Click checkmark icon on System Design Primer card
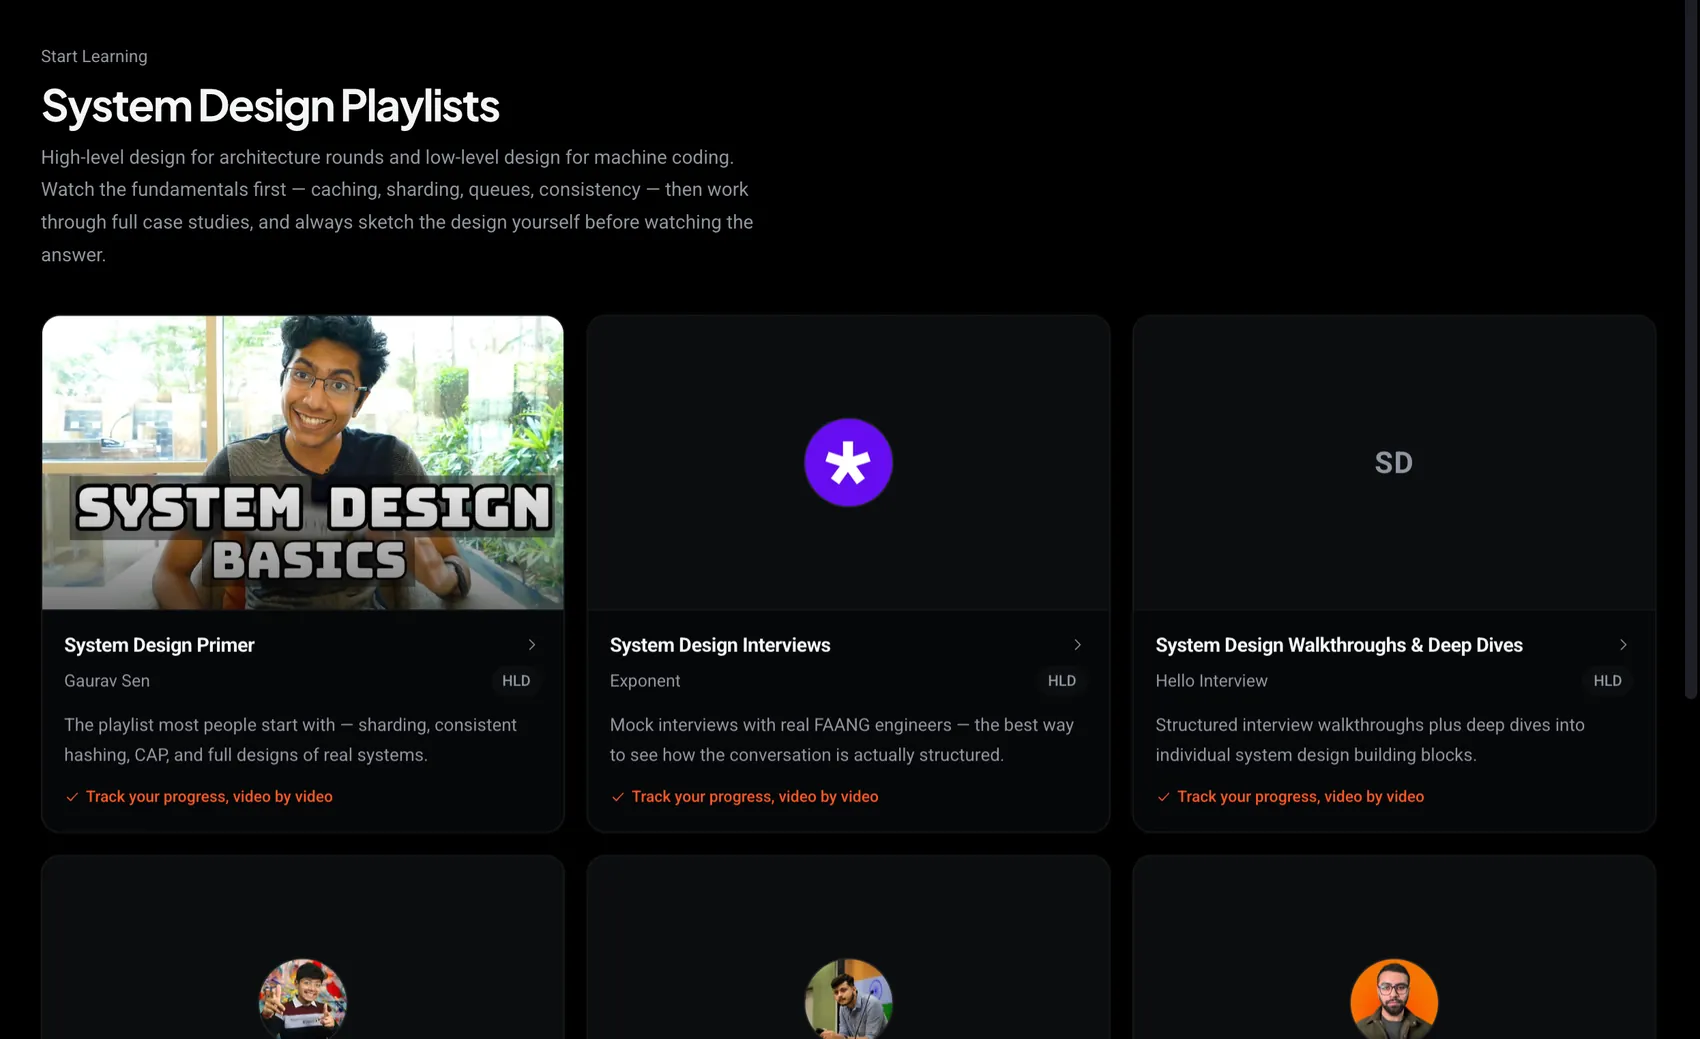This screenshot has height=1039, width=1700. click(72, 797)
